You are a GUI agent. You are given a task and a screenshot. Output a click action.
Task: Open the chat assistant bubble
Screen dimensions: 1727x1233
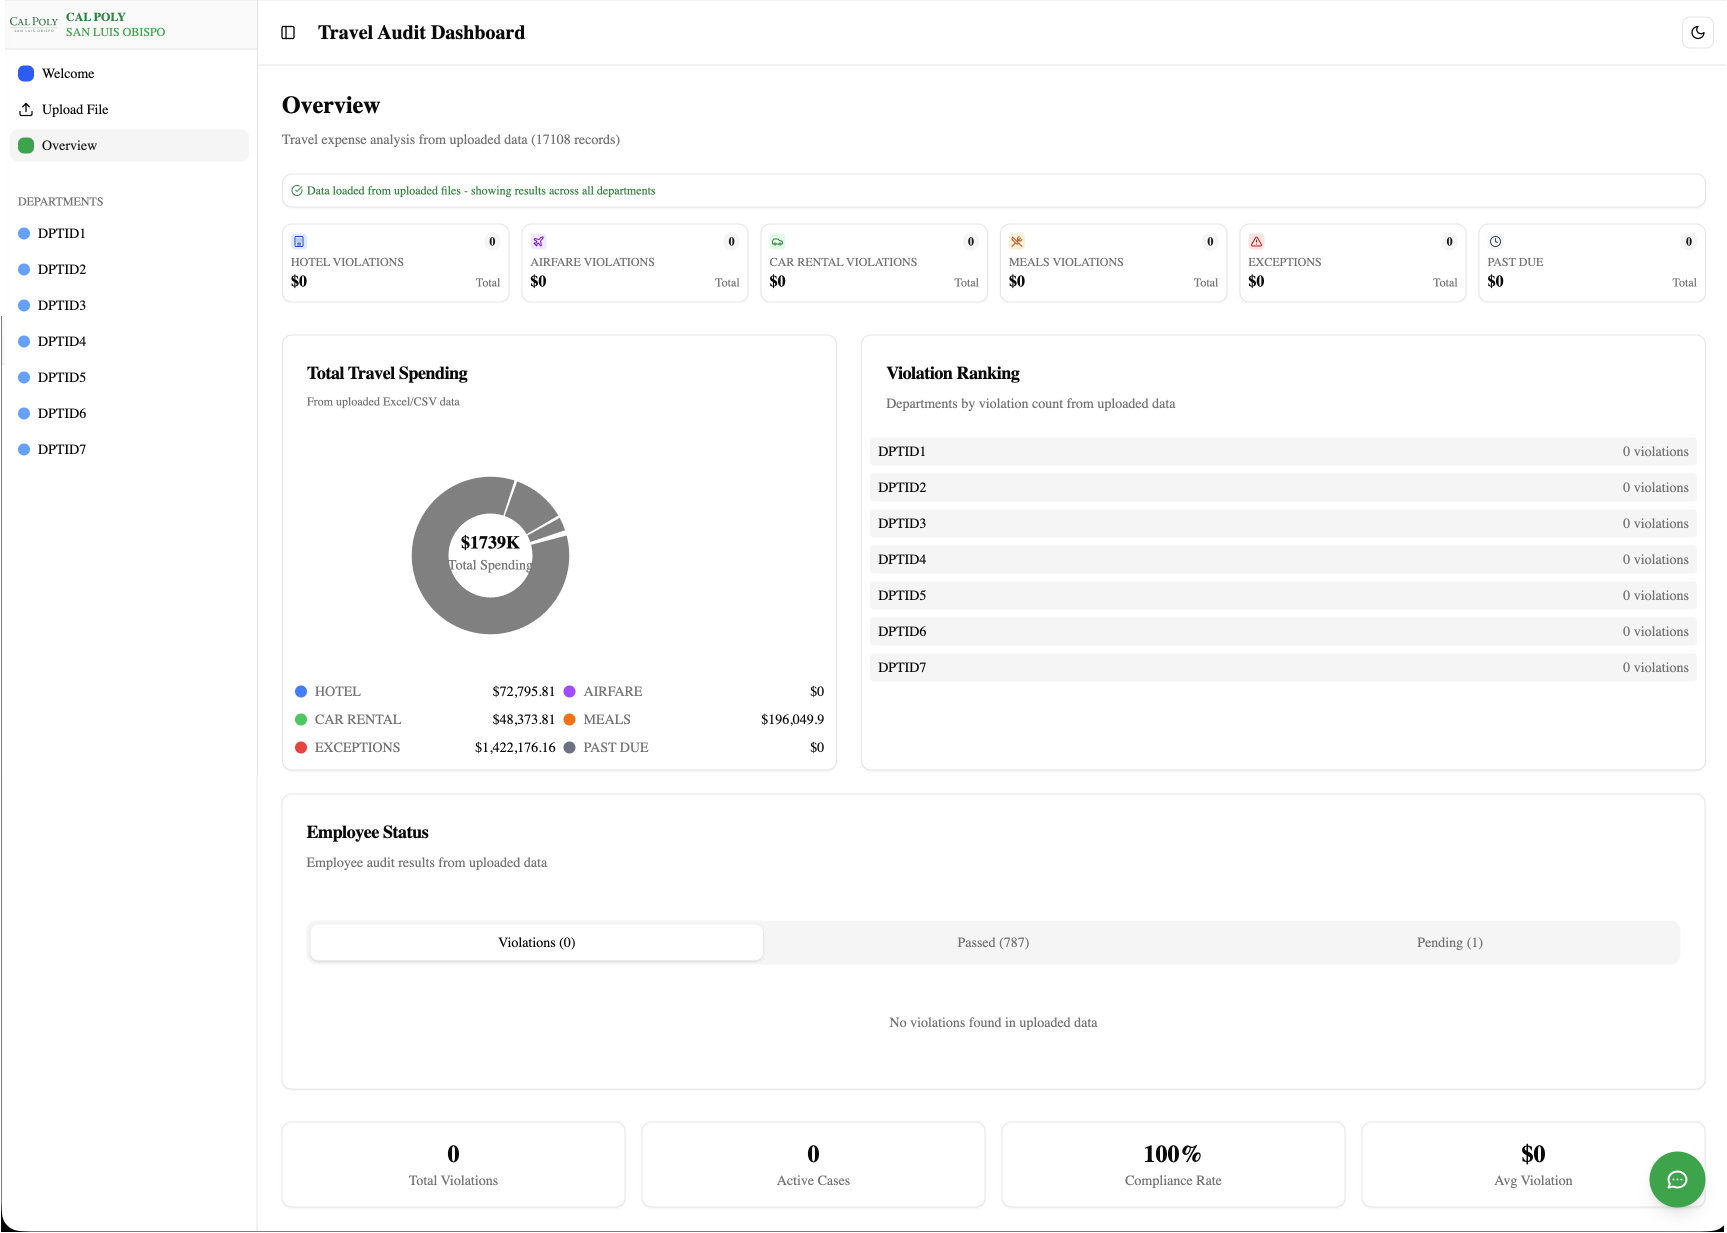pos(1677,1180)
